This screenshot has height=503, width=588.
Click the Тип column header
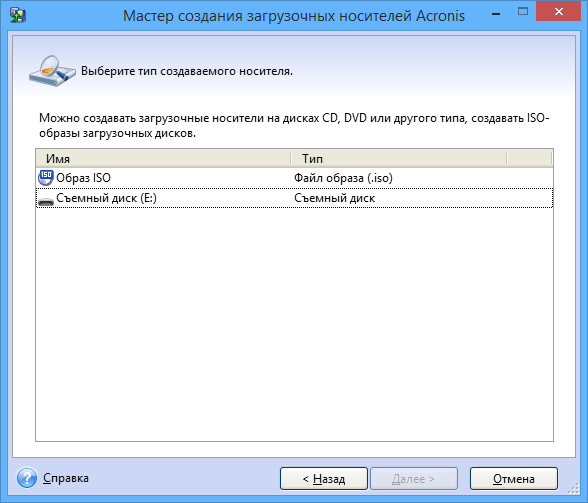pos(399,158)
